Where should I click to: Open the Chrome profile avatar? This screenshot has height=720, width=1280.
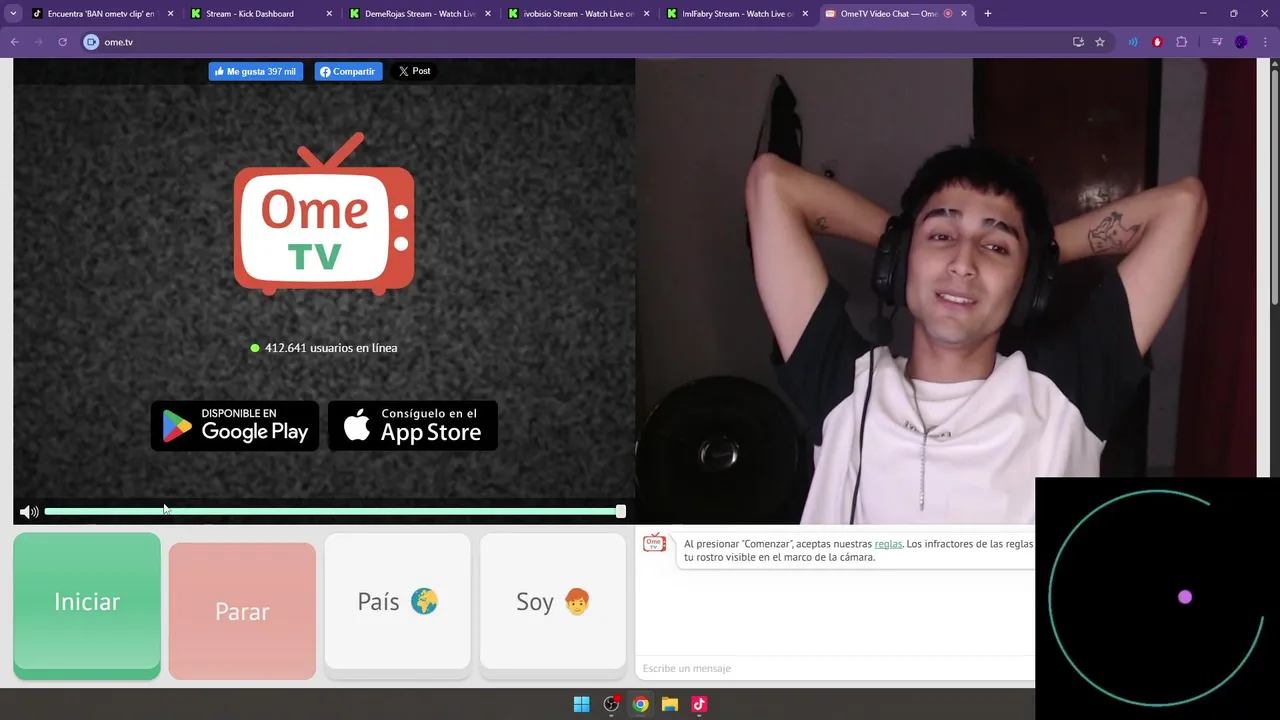point(1241,42)
